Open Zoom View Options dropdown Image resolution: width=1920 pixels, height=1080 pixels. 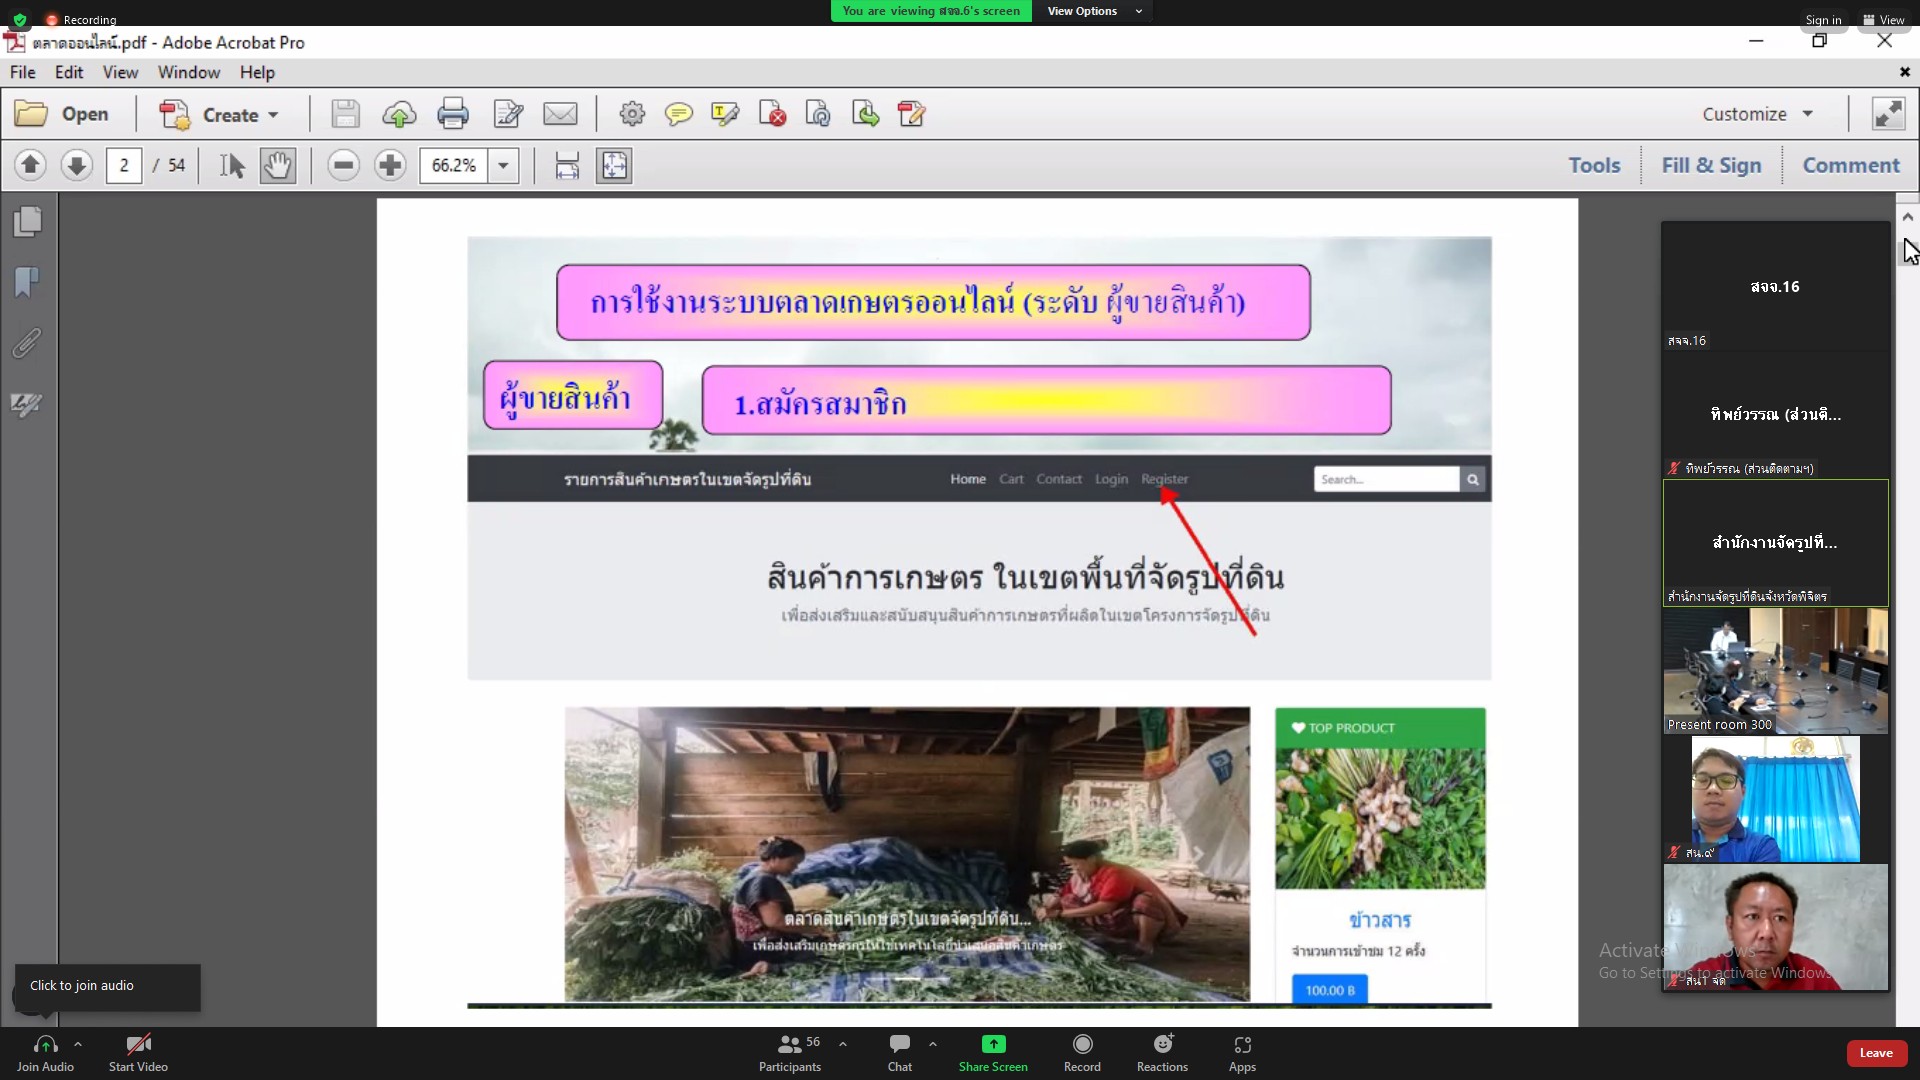[x=1094, y=11]
